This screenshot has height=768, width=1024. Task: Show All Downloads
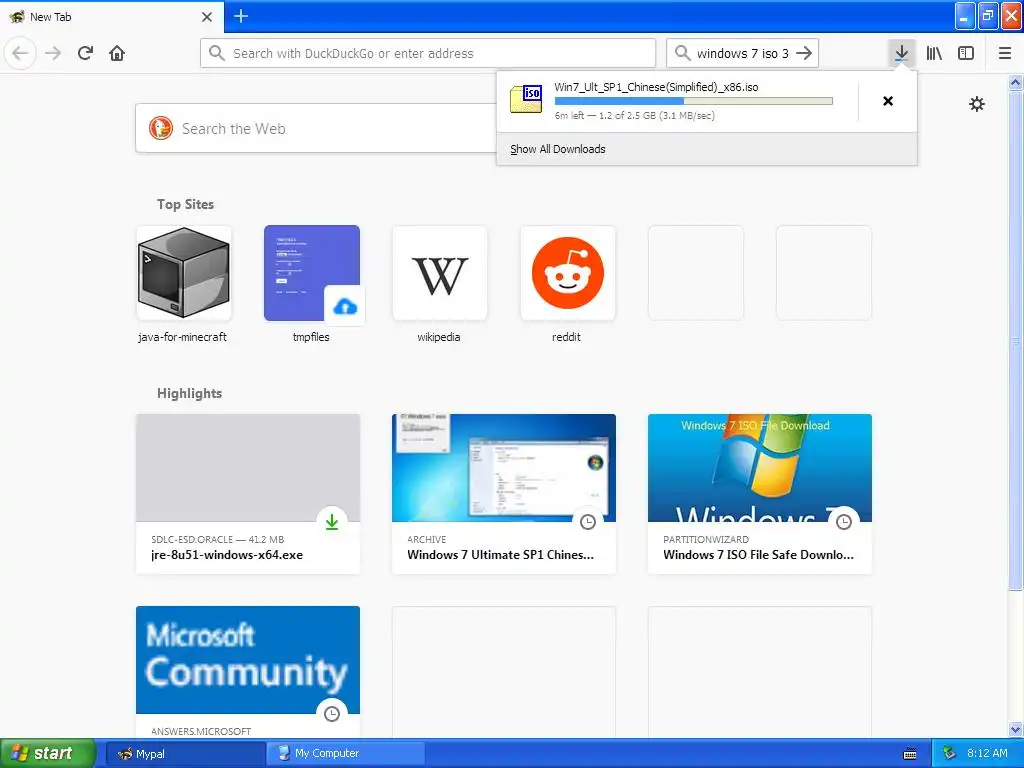pyautogui.click(x=558, y=149)
